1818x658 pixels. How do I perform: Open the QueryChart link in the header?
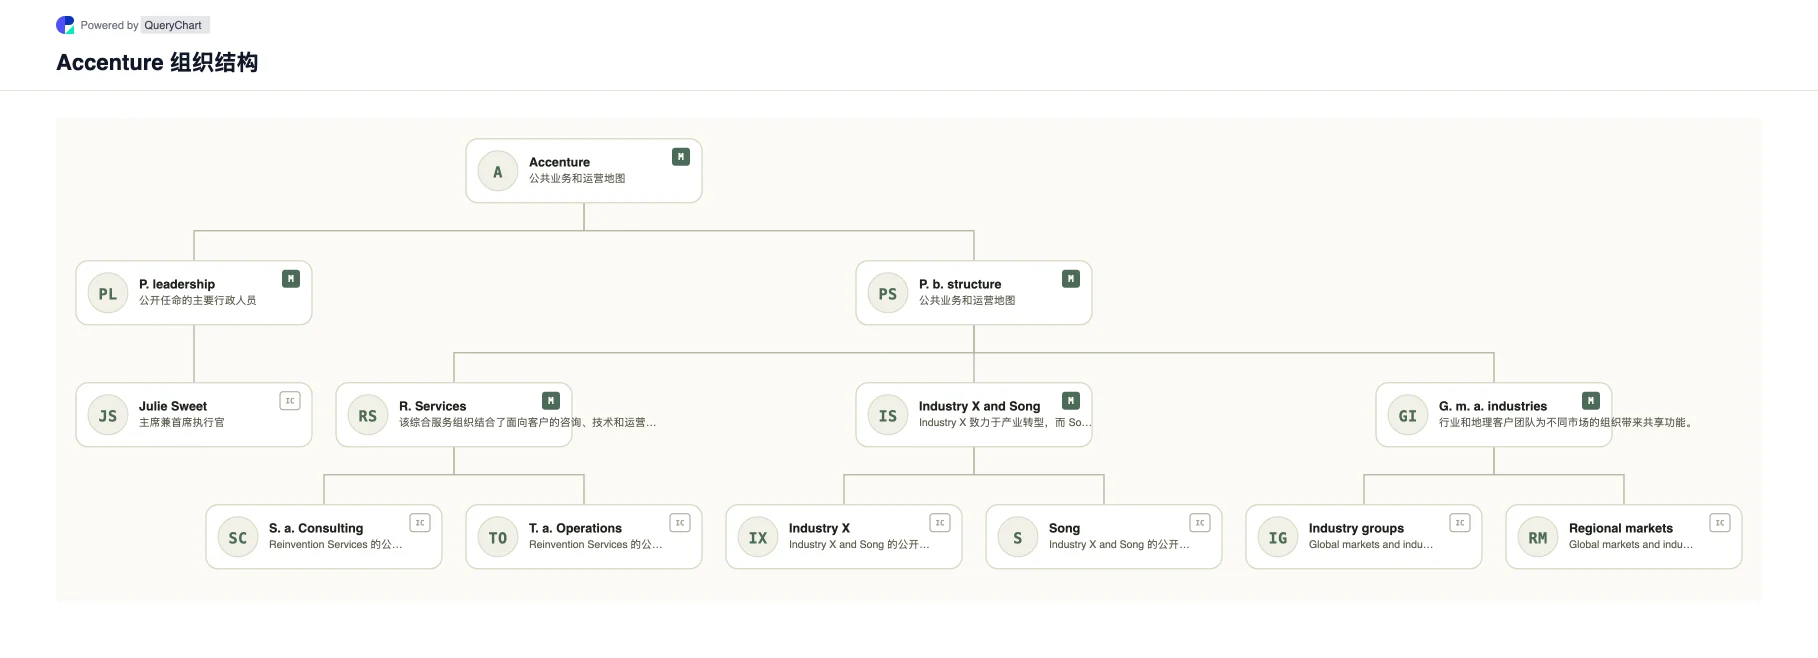(173, 25)
